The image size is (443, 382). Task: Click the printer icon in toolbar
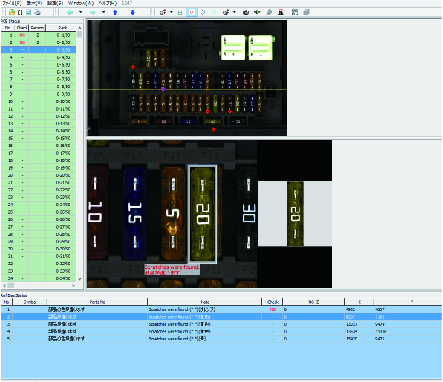(38, 12)
